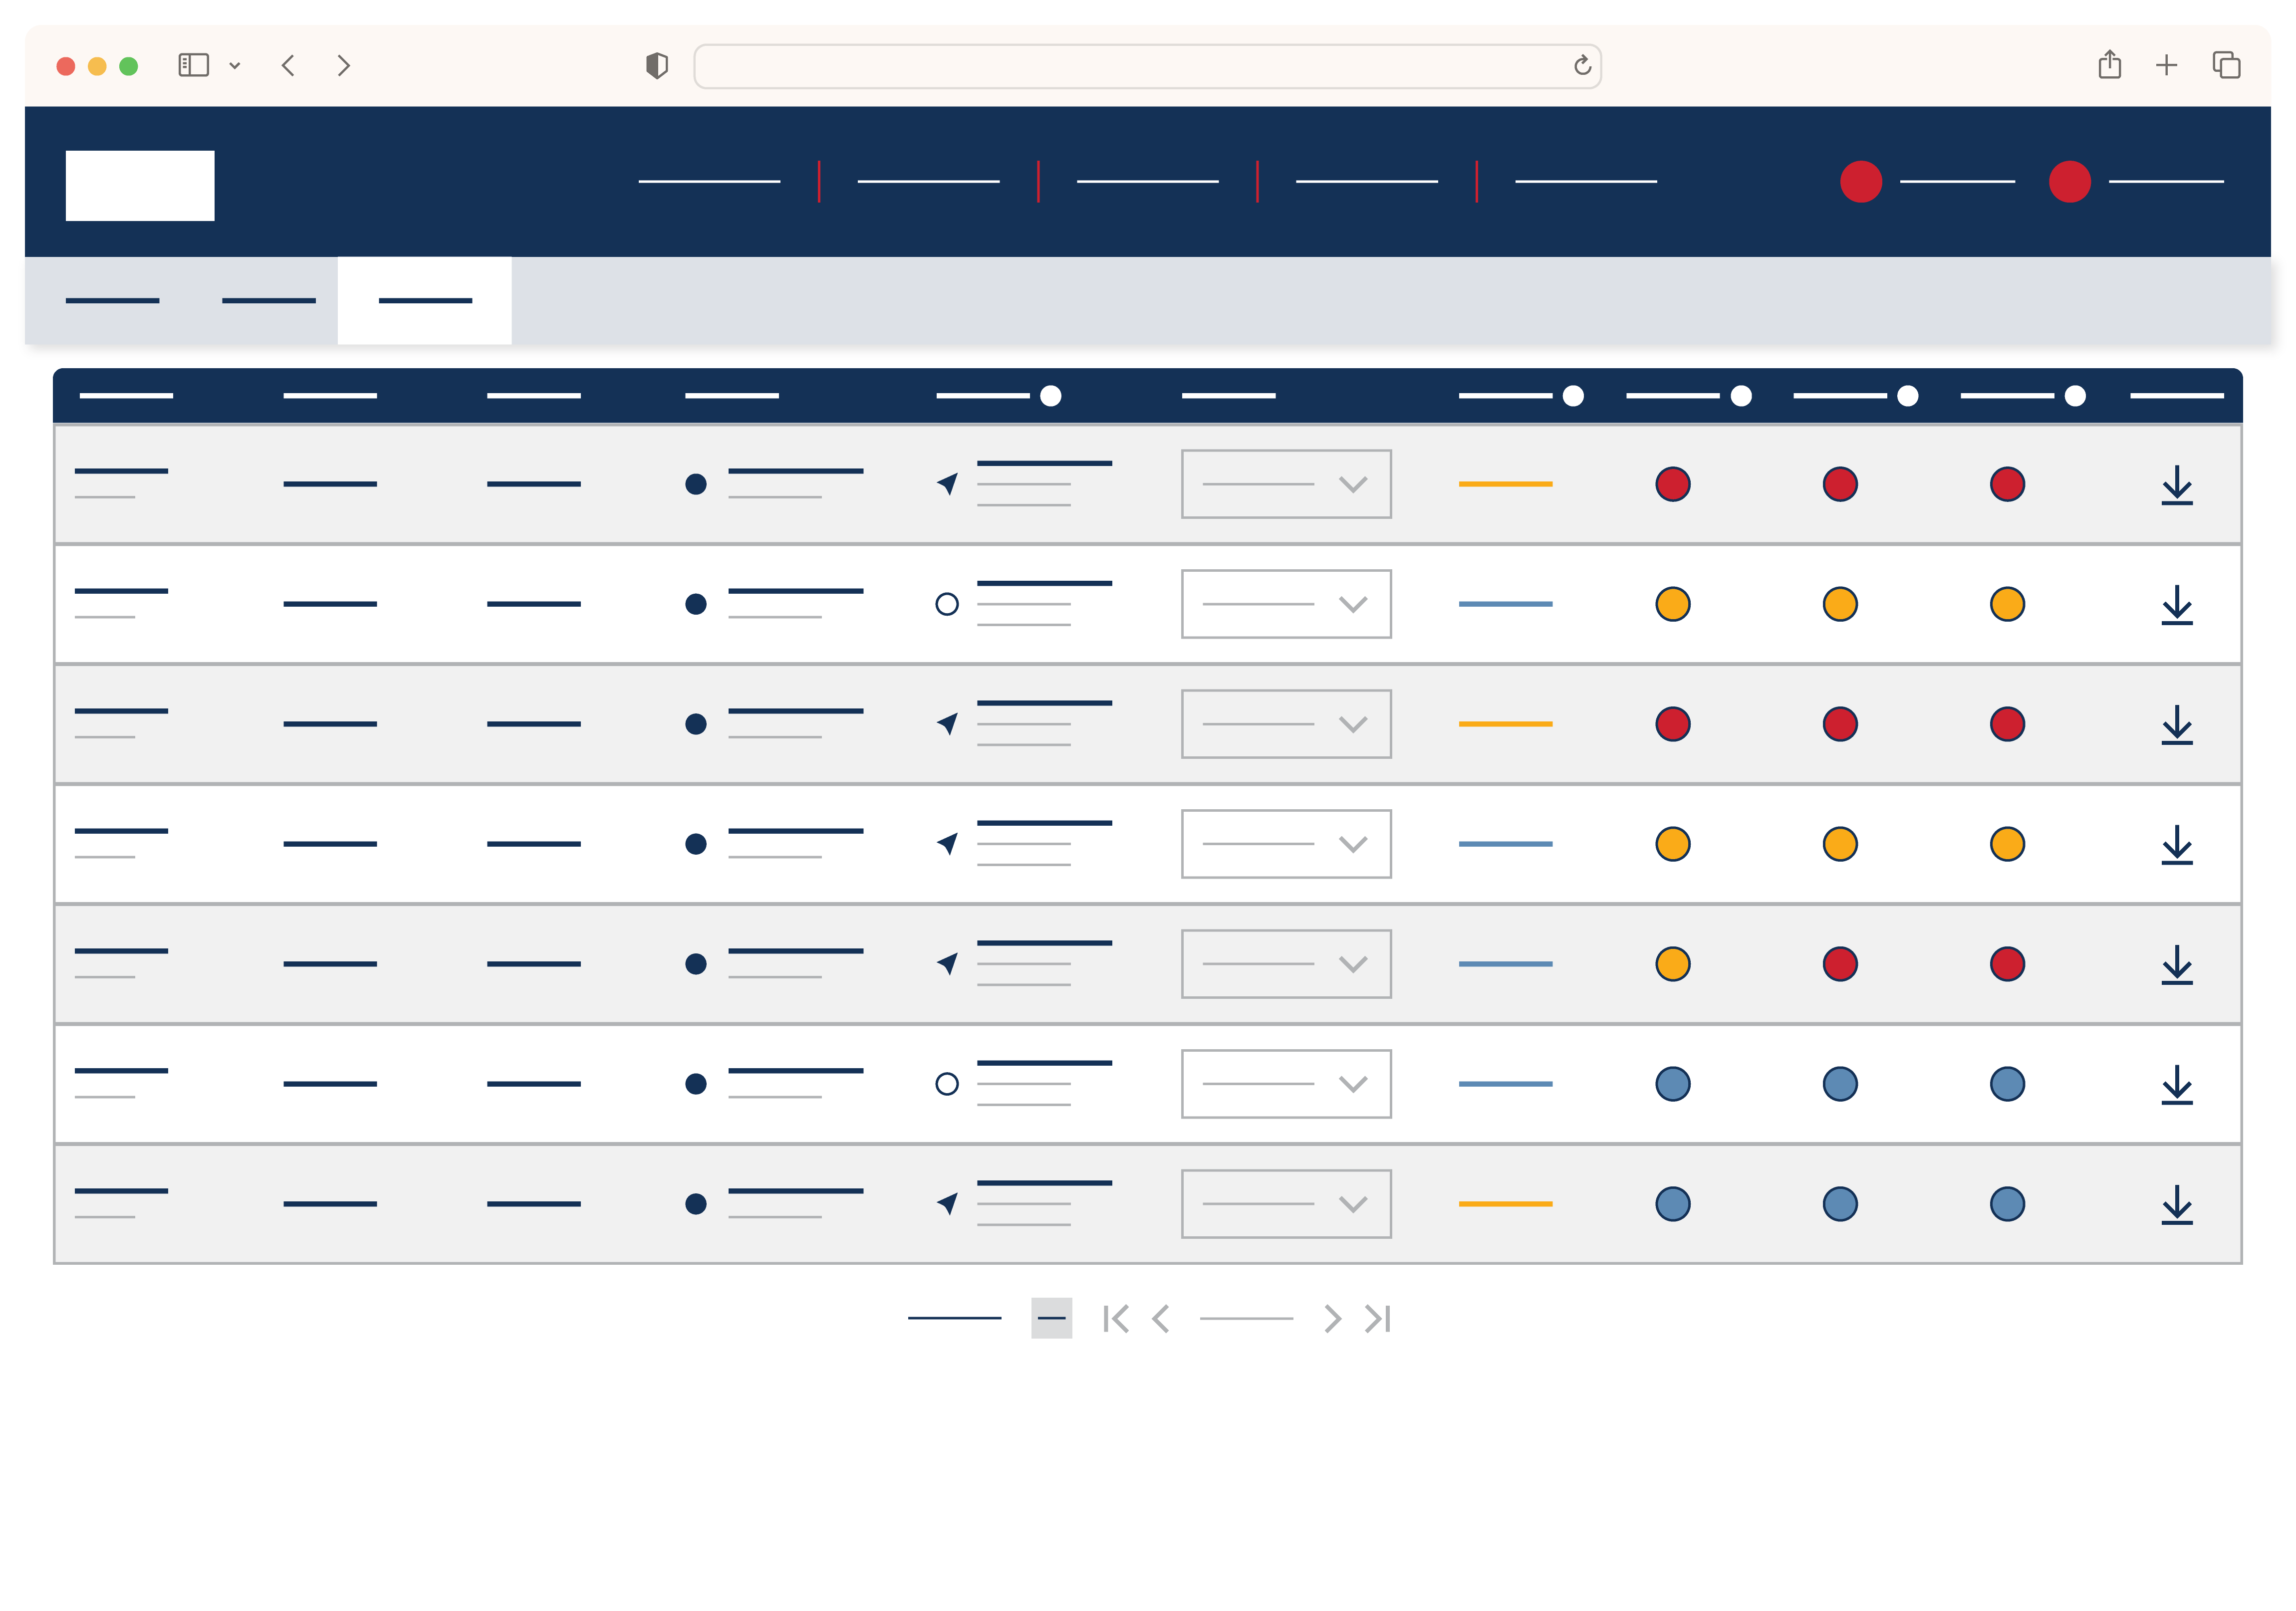Toggle first orange status dot in second row
2296x1611 pixels.
pos(1673,604)
